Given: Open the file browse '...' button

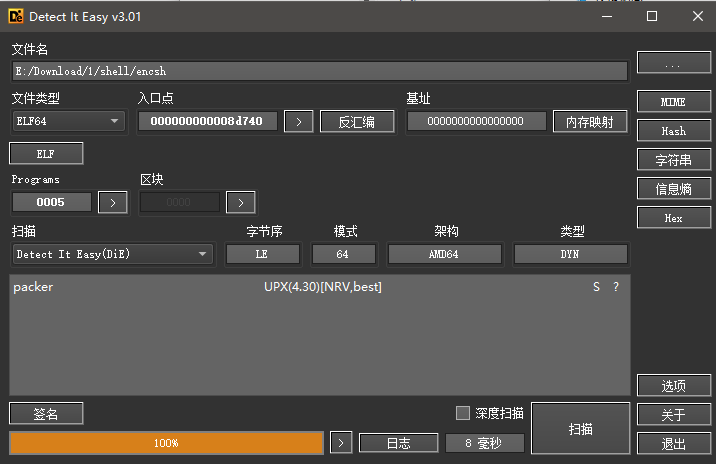Looking at the screenshot, I should point(674,63).
